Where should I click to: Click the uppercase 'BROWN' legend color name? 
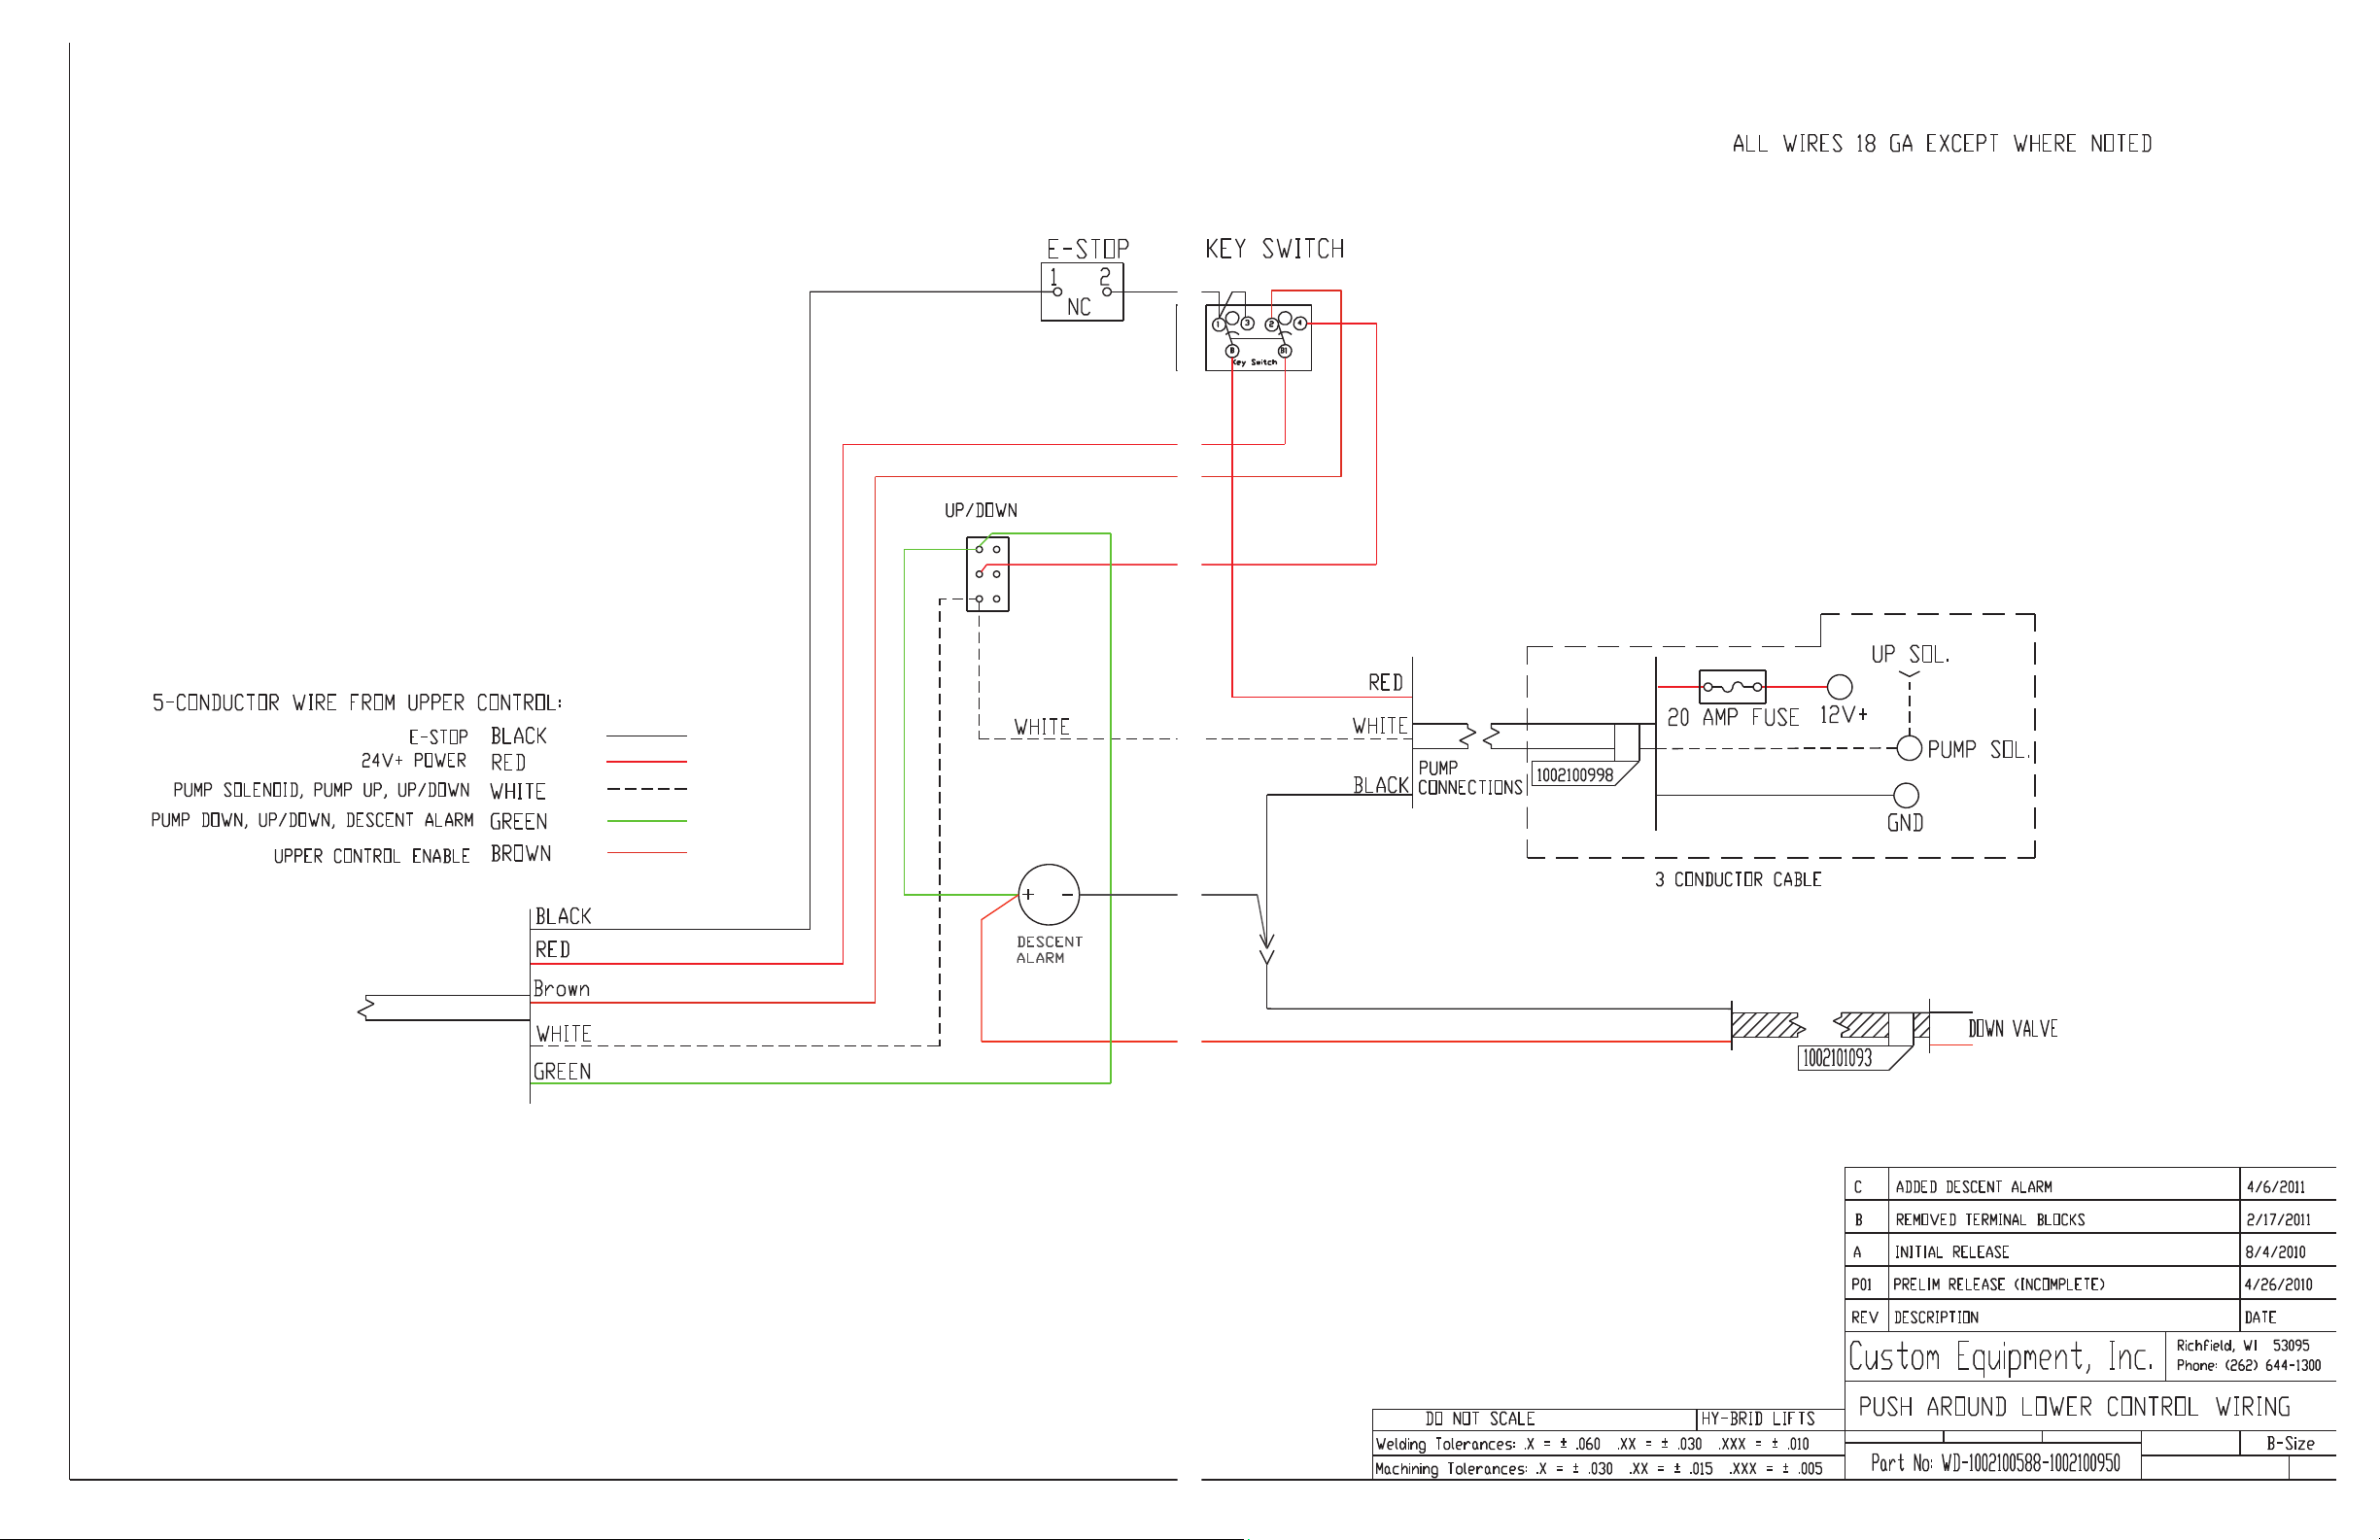click(520, 854)
